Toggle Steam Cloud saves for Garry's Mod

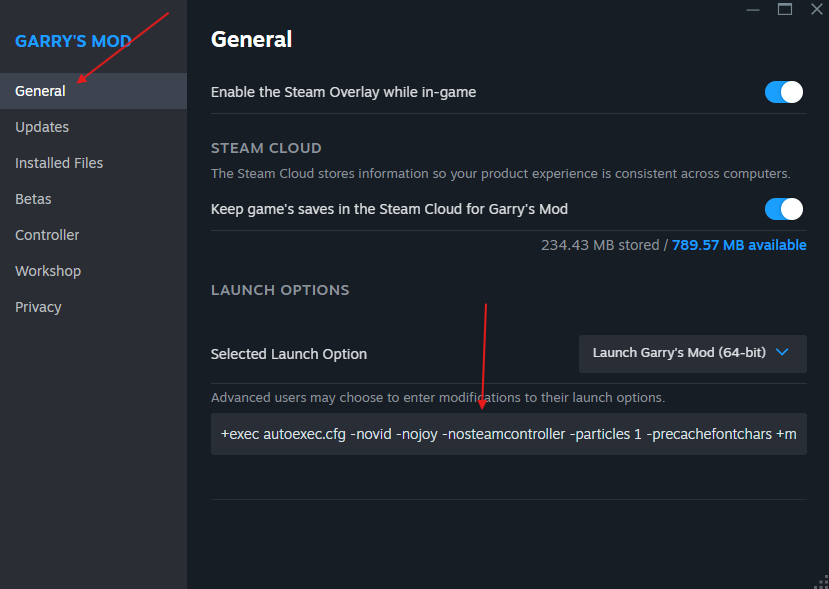[784, 209]
